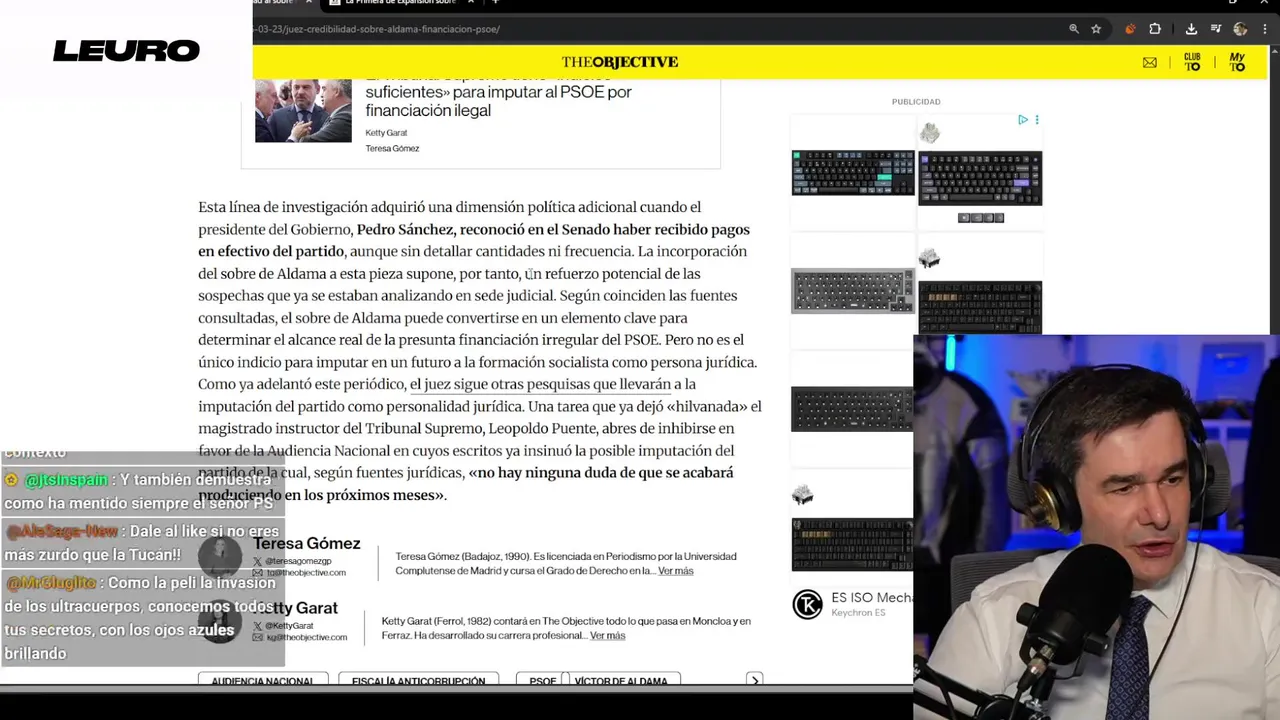Open the Chrome three-dot menu
Image resolution: width=1280 pixels, height=720 pixels.
pos(1264,29)
